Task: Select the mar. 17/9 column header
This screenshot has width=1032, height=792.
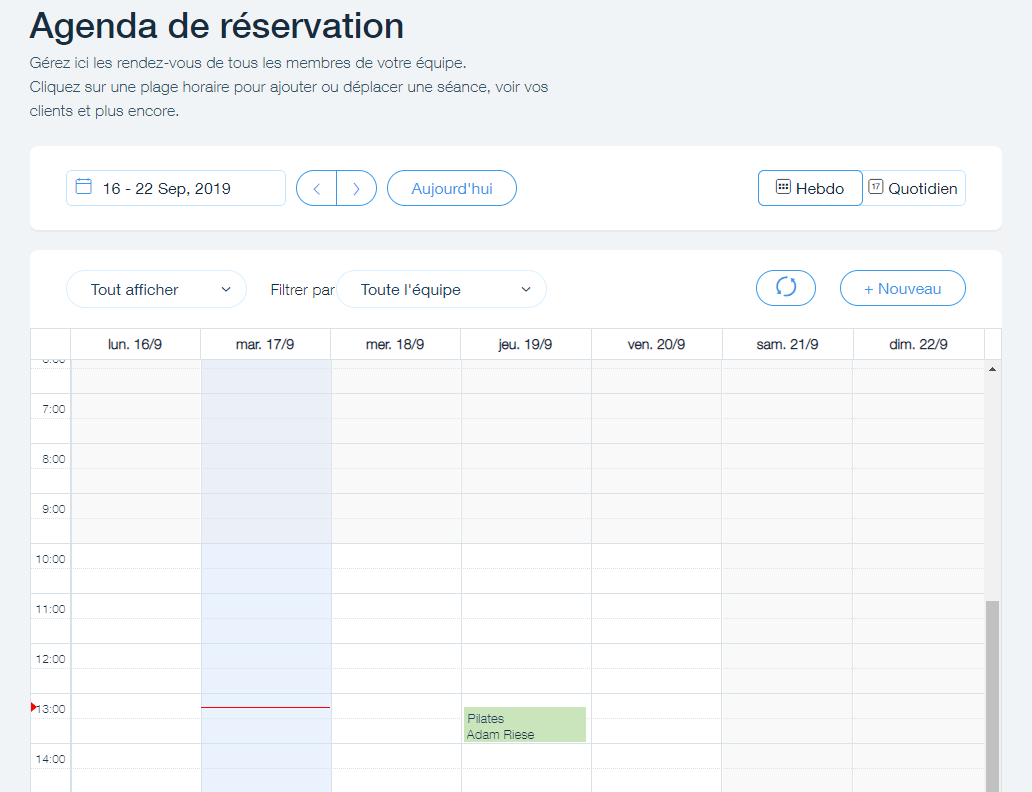Action: click(265, 344)
